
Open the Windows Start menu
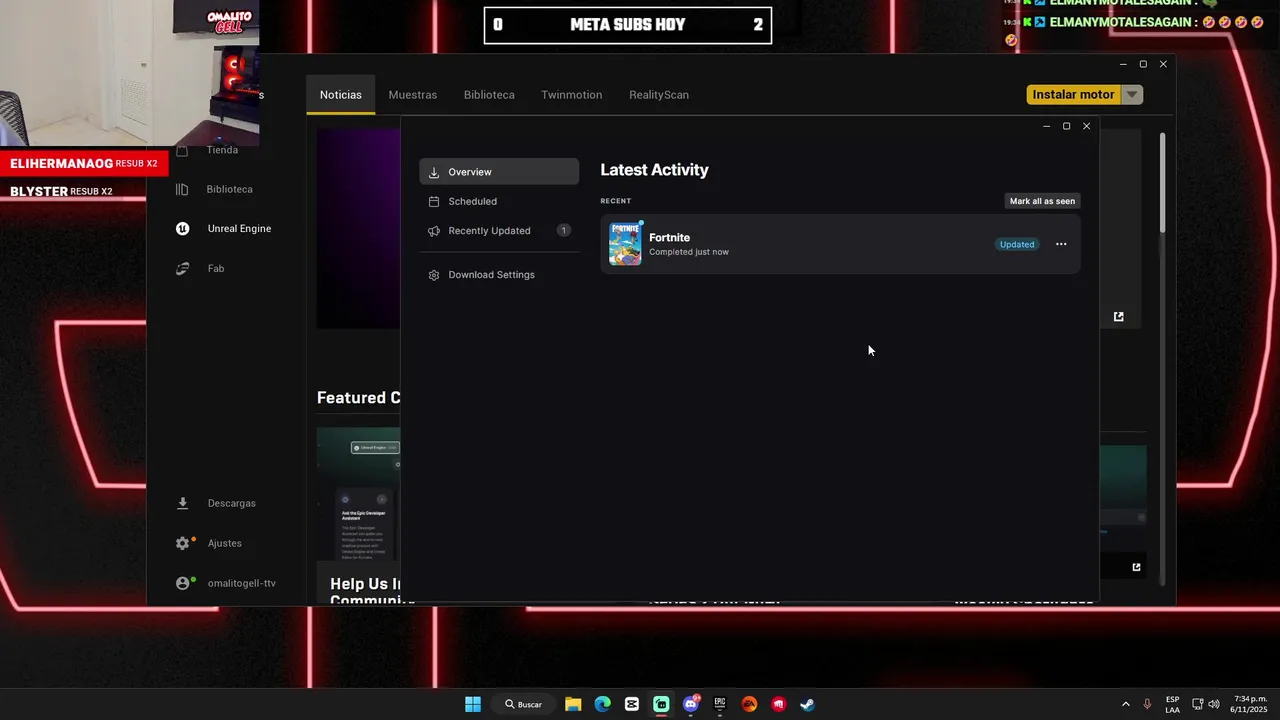click(x=473, y=704)
